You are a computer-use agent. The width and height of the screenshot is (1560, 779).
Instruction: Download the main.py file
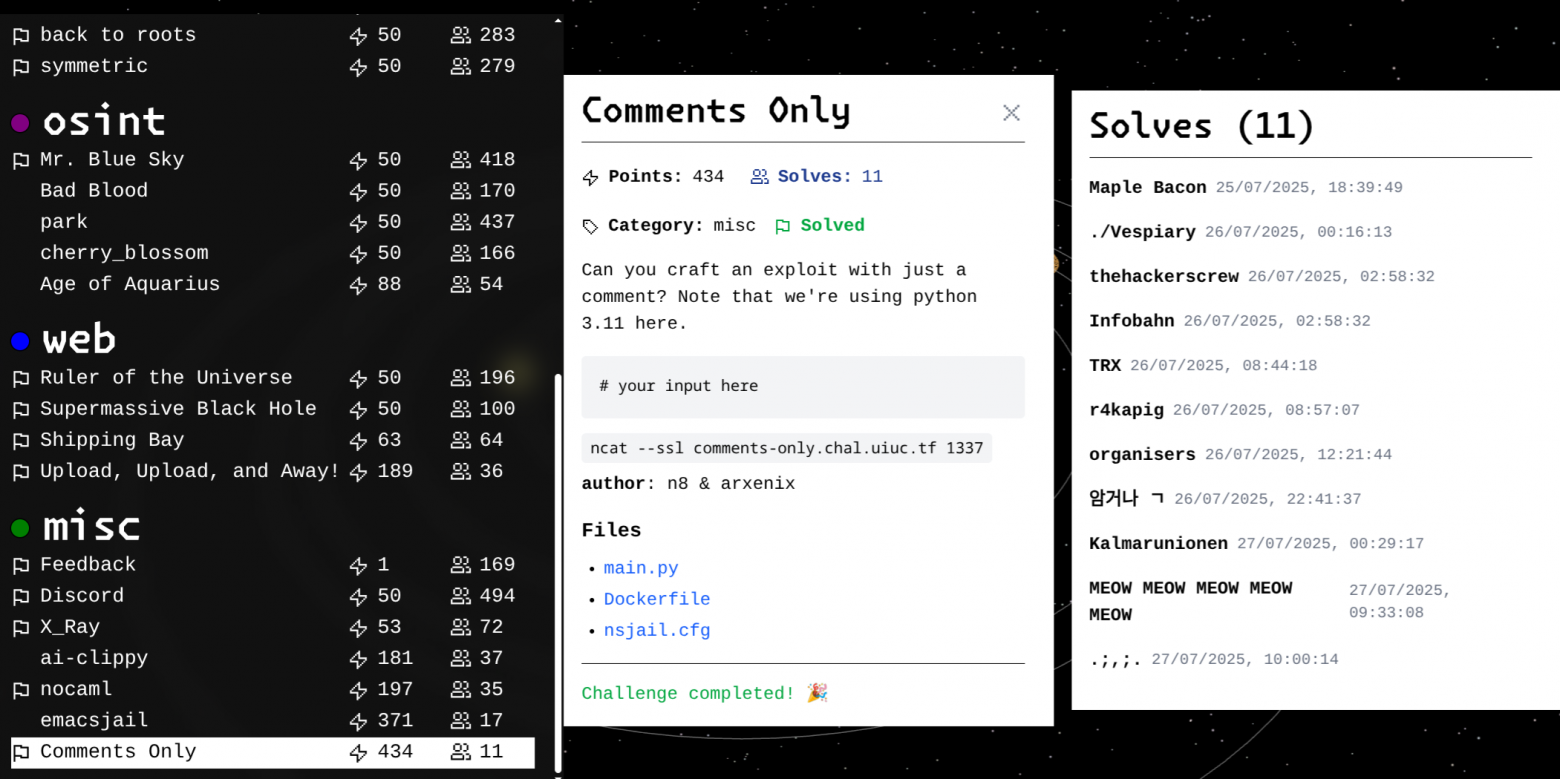point(641,568)
